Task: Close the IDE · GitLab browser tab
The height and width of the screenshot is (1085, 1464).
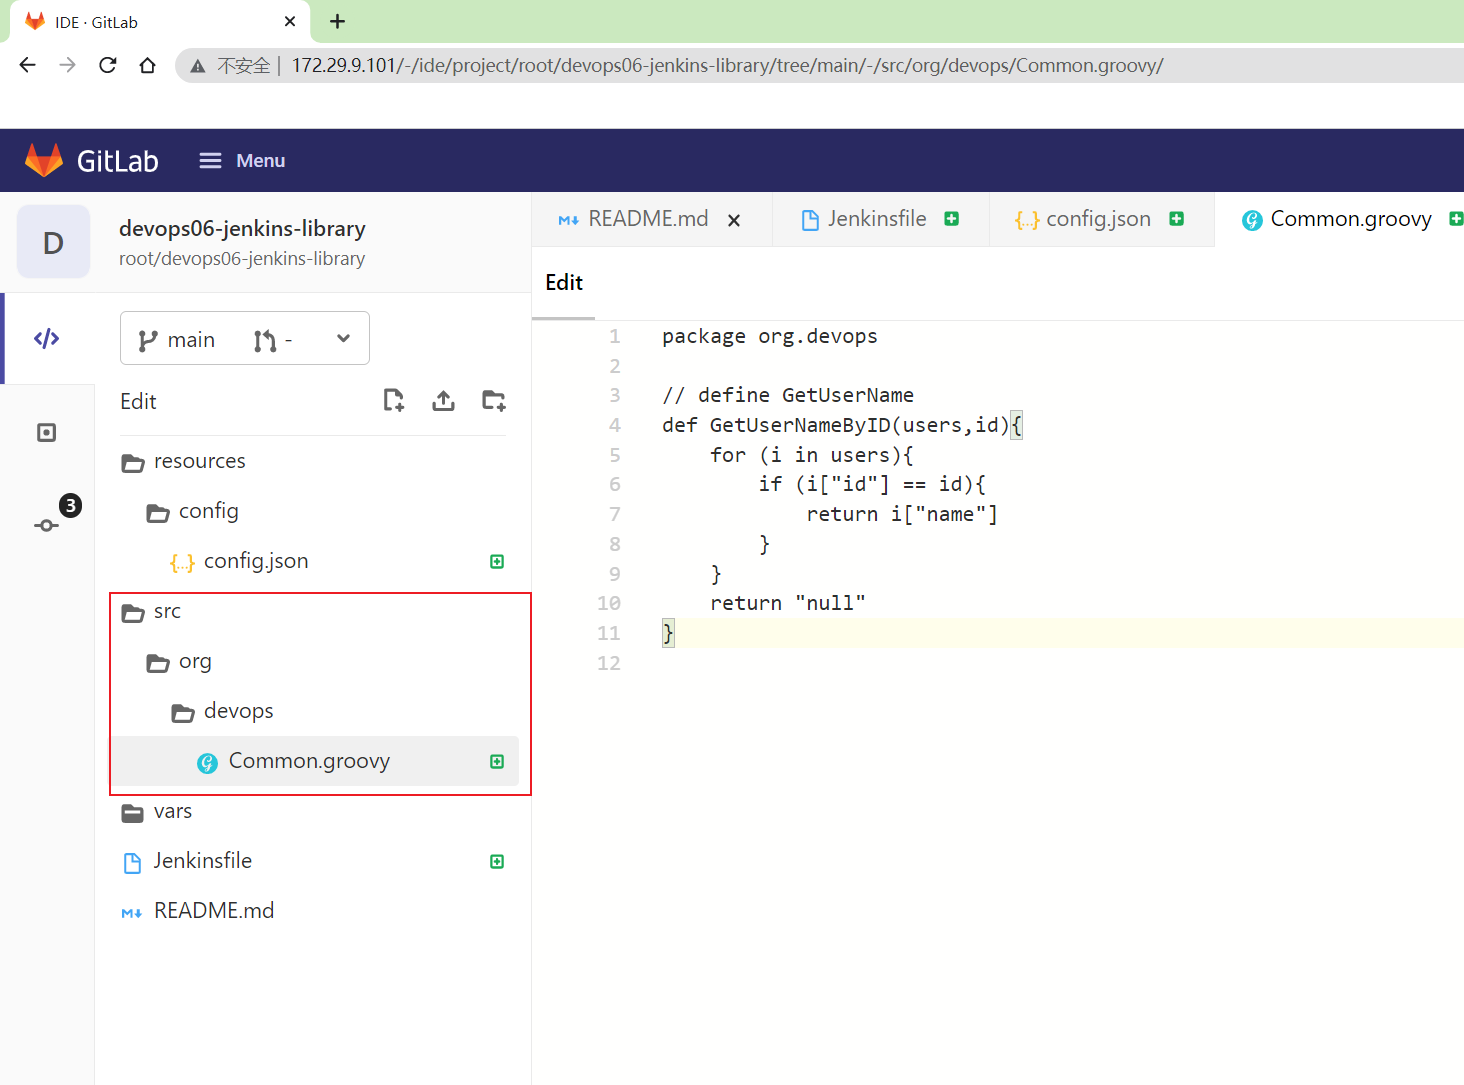Action: tap(290, 21)
